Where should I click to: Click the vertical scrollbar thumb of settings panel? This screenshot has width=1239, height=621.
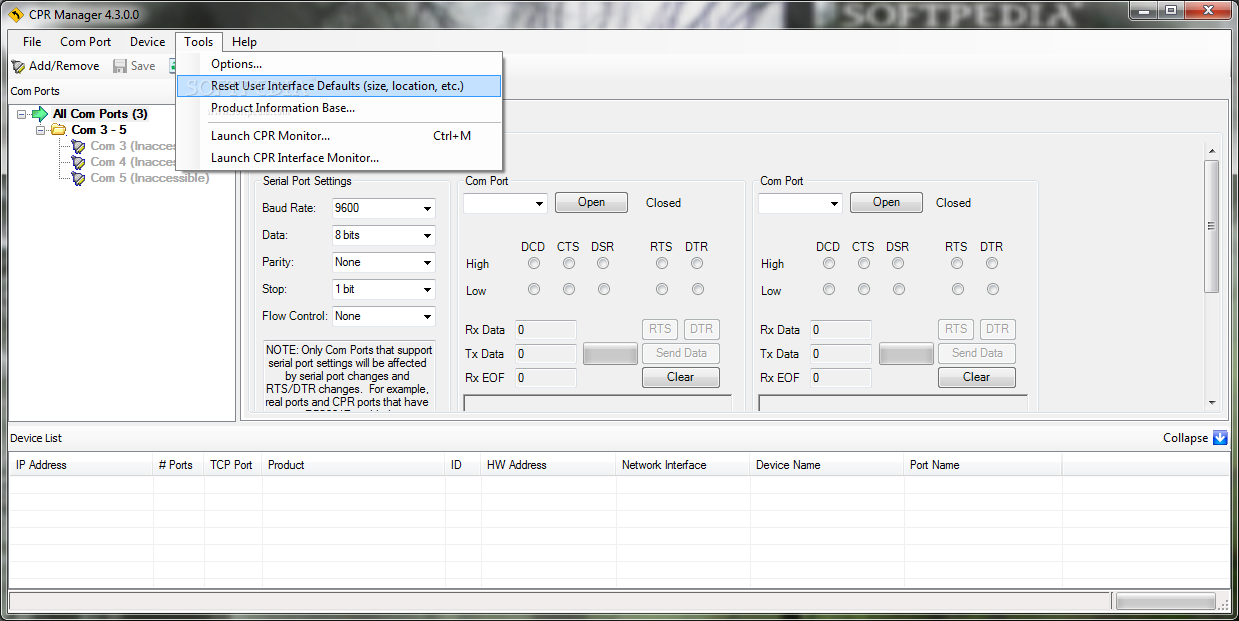click(1212, 226)
